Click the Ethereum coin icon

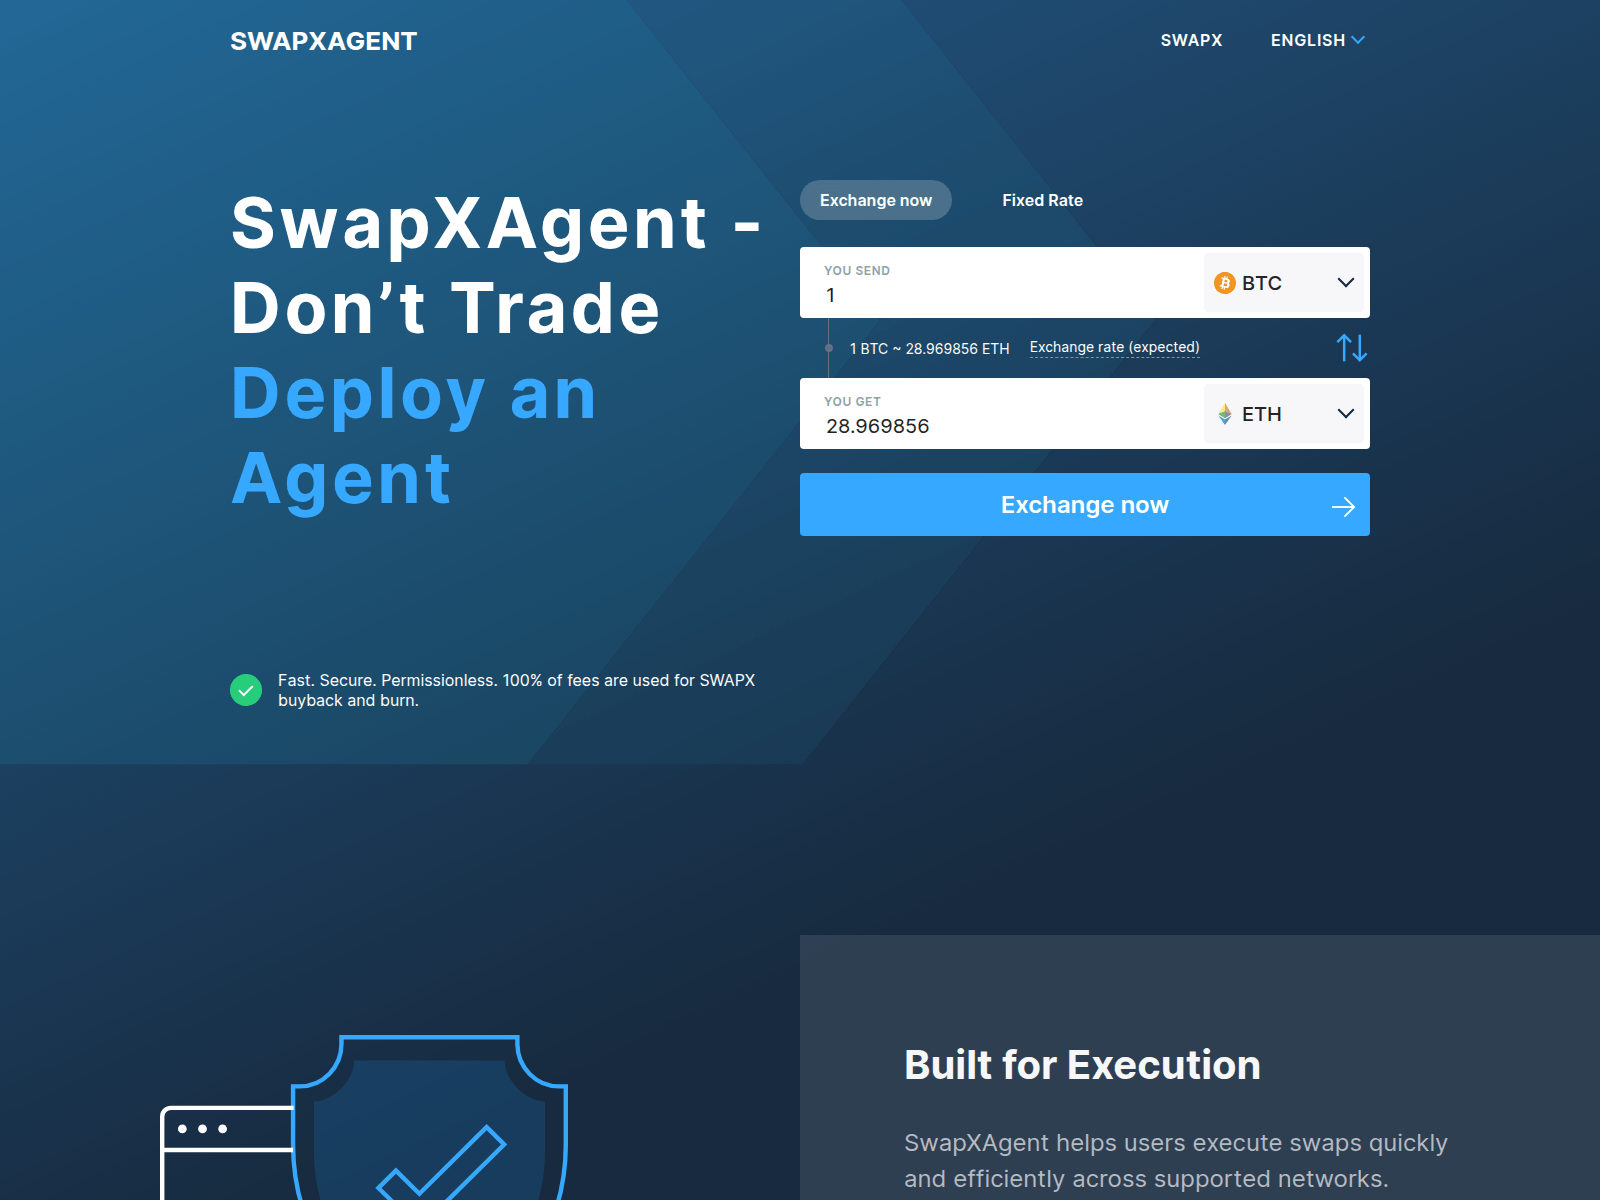(x=1225, y=414)
